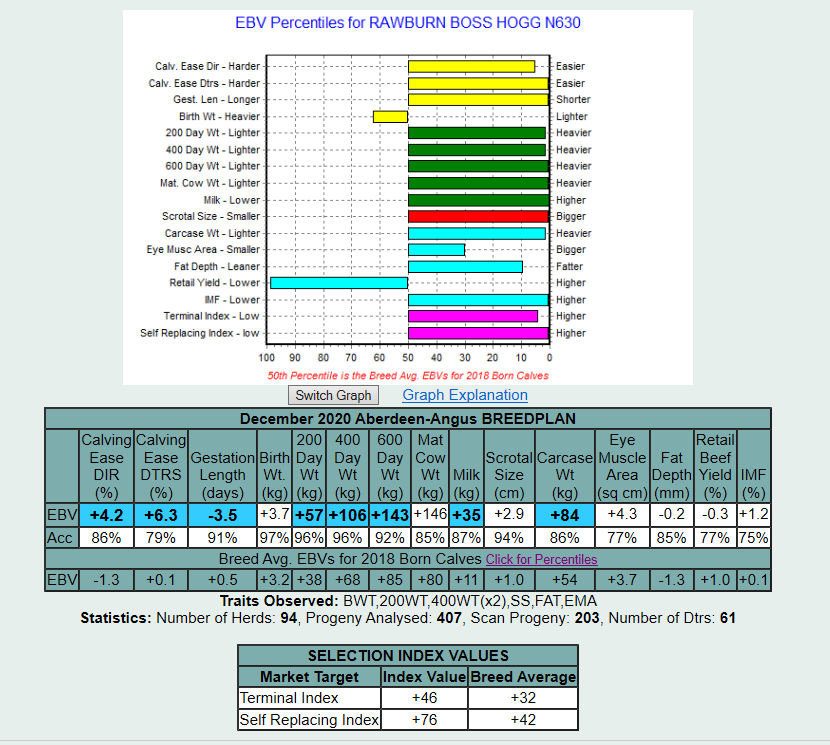
Task: Select the green 200 Day Wt bar
Action: coord(476,133)
